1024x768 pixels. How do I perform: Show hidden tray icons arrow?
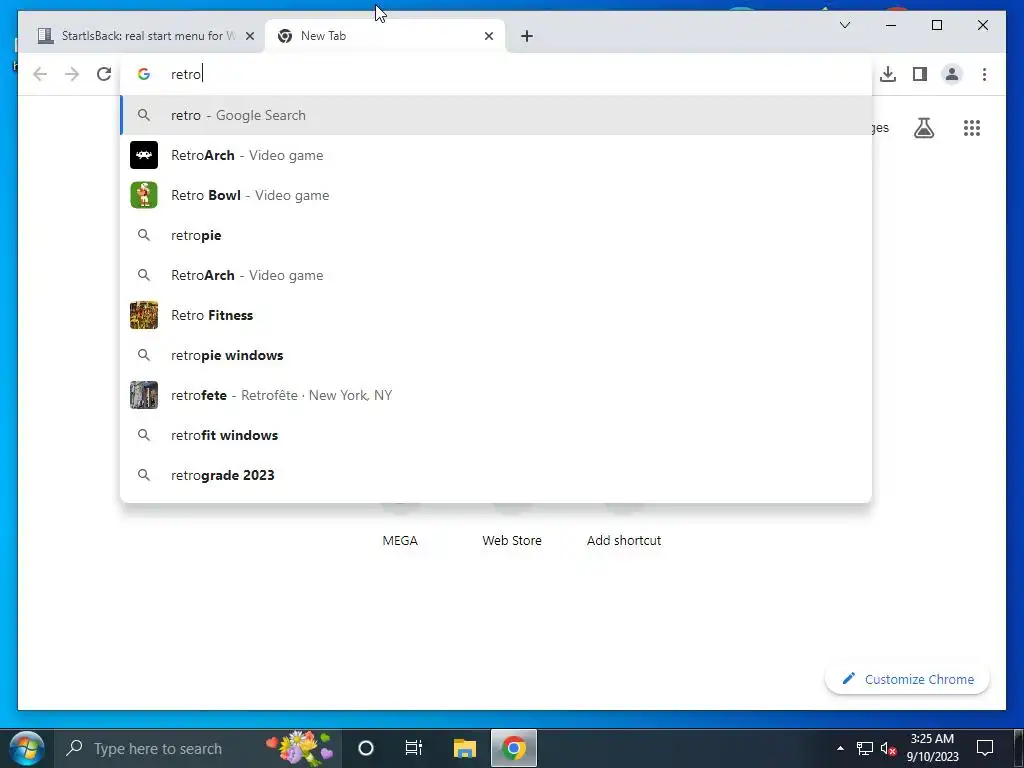point(840,748)
